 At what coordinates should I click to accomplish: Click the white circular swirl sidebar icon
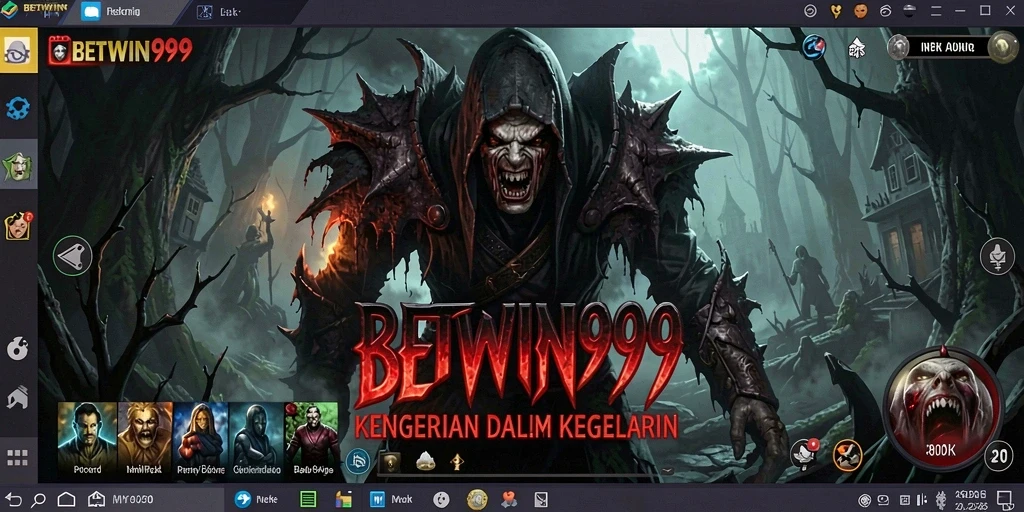tap(18, 348)
